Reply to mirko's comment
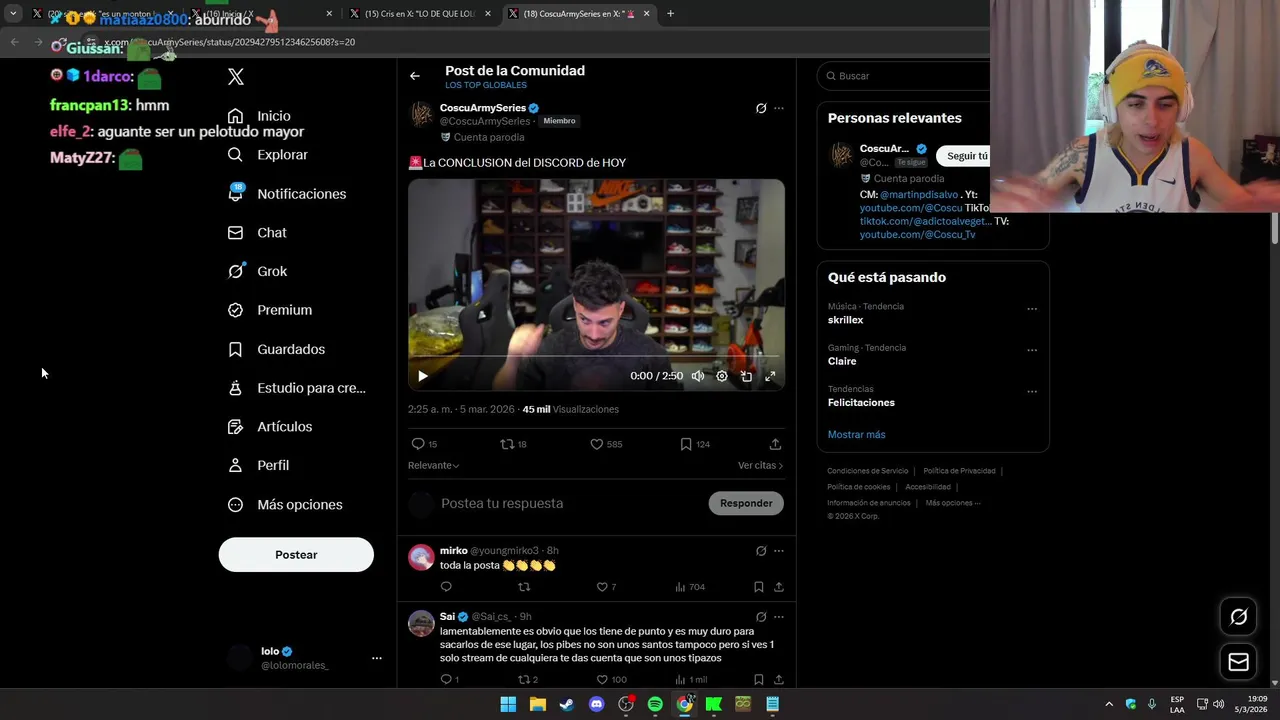 pos(446,587)
